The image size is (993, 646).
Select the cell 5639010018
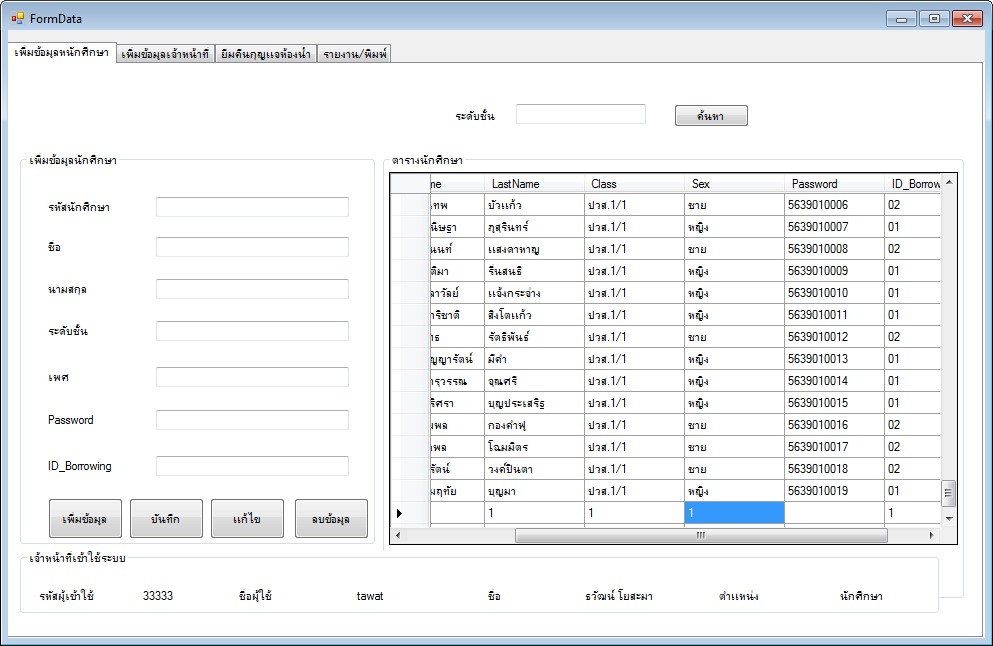coord(835,469)
